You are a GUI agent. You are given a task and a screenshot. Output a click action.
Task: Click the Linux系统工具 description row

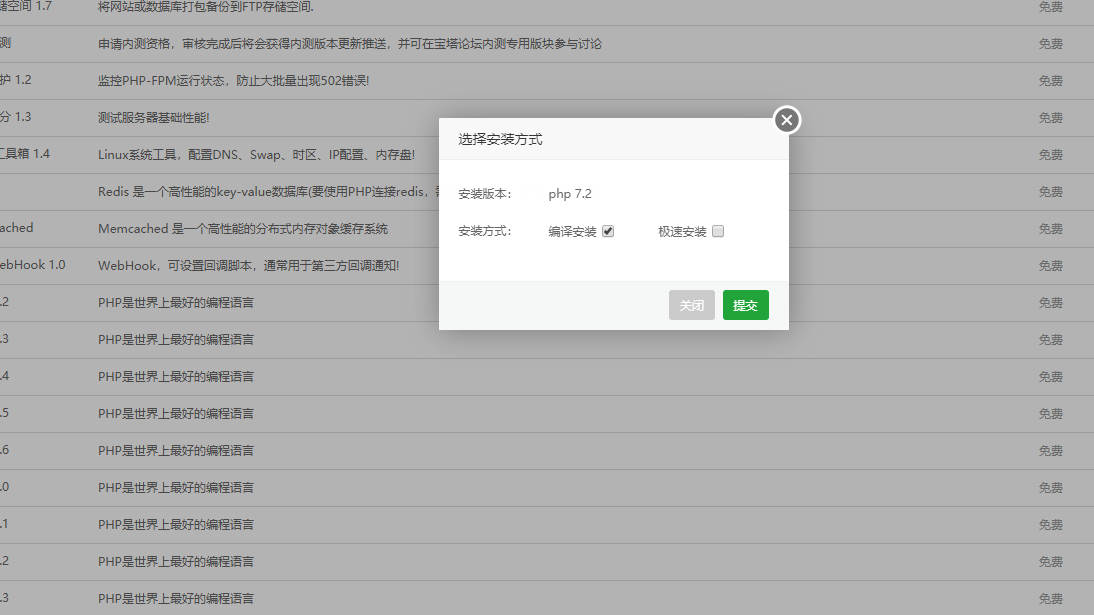(x=256, y=155)
